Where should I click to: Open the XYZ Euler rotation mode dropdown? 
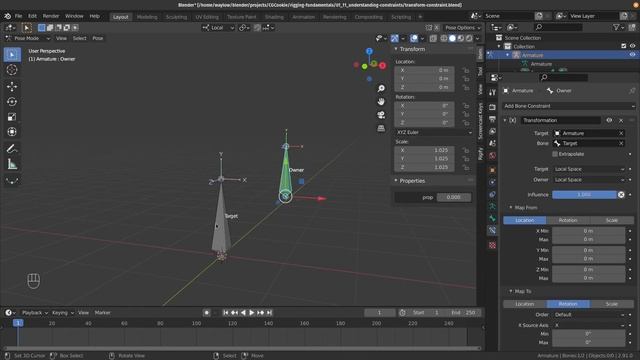point(434,133)
